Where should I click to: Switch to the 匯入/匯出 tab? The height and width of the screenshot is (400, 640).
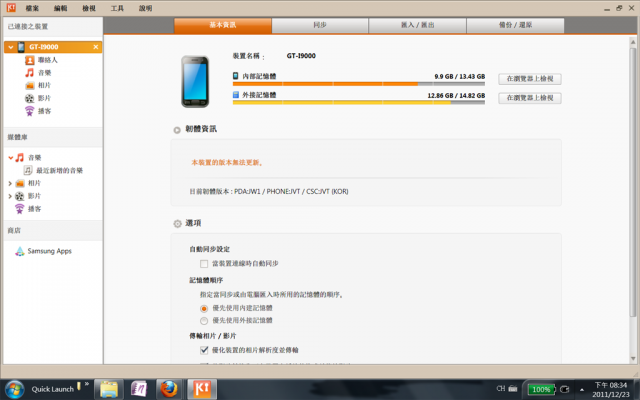pos(418,25)
